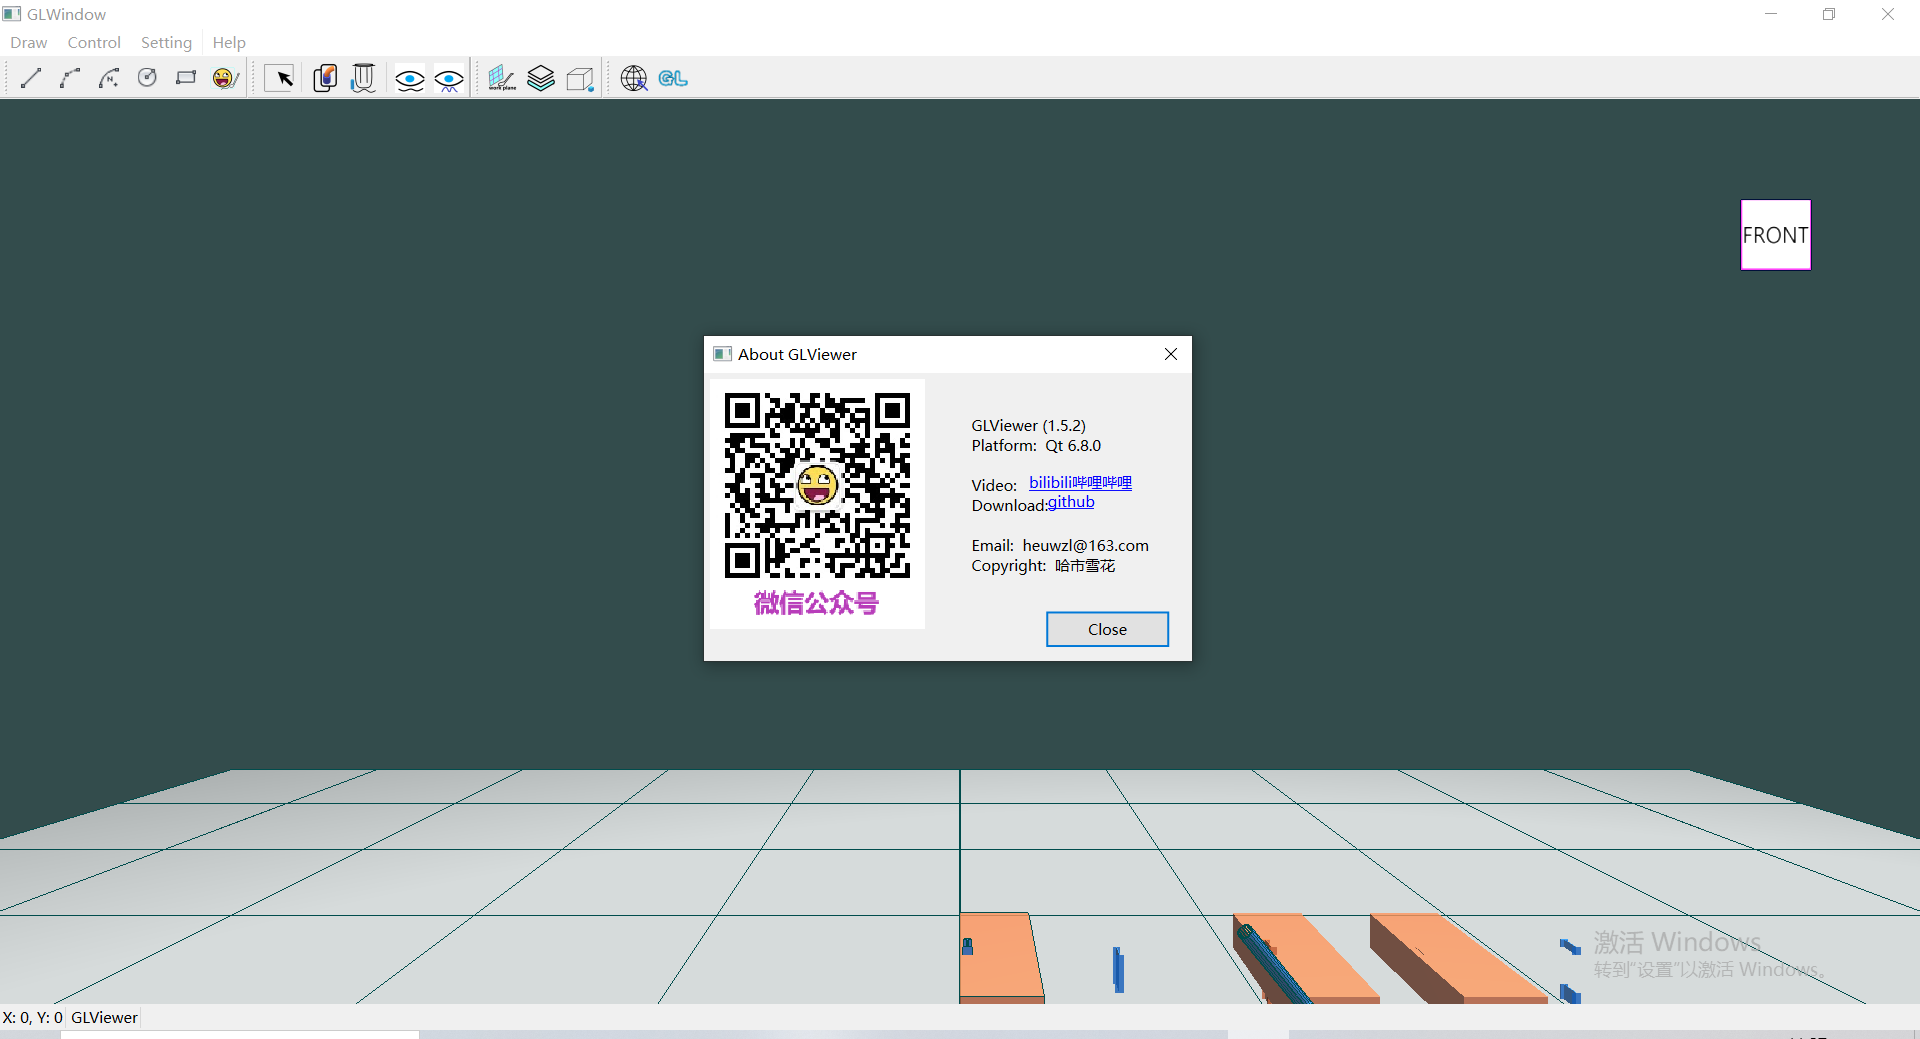This screenshot has height=1039, width=1920.
Task: Click the GLWindow app icon in title bar
Action: click(12, 14)
